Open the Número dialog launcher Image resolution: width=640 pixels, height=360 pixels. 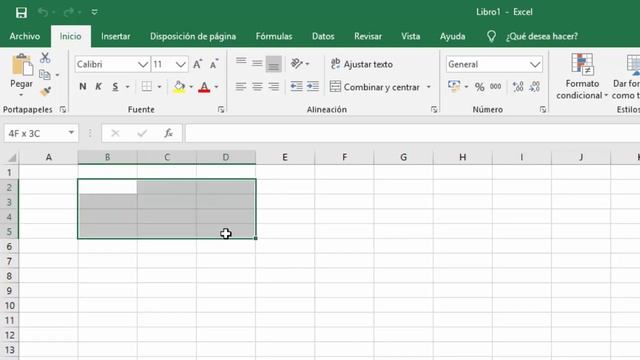[x=542, y=109]
